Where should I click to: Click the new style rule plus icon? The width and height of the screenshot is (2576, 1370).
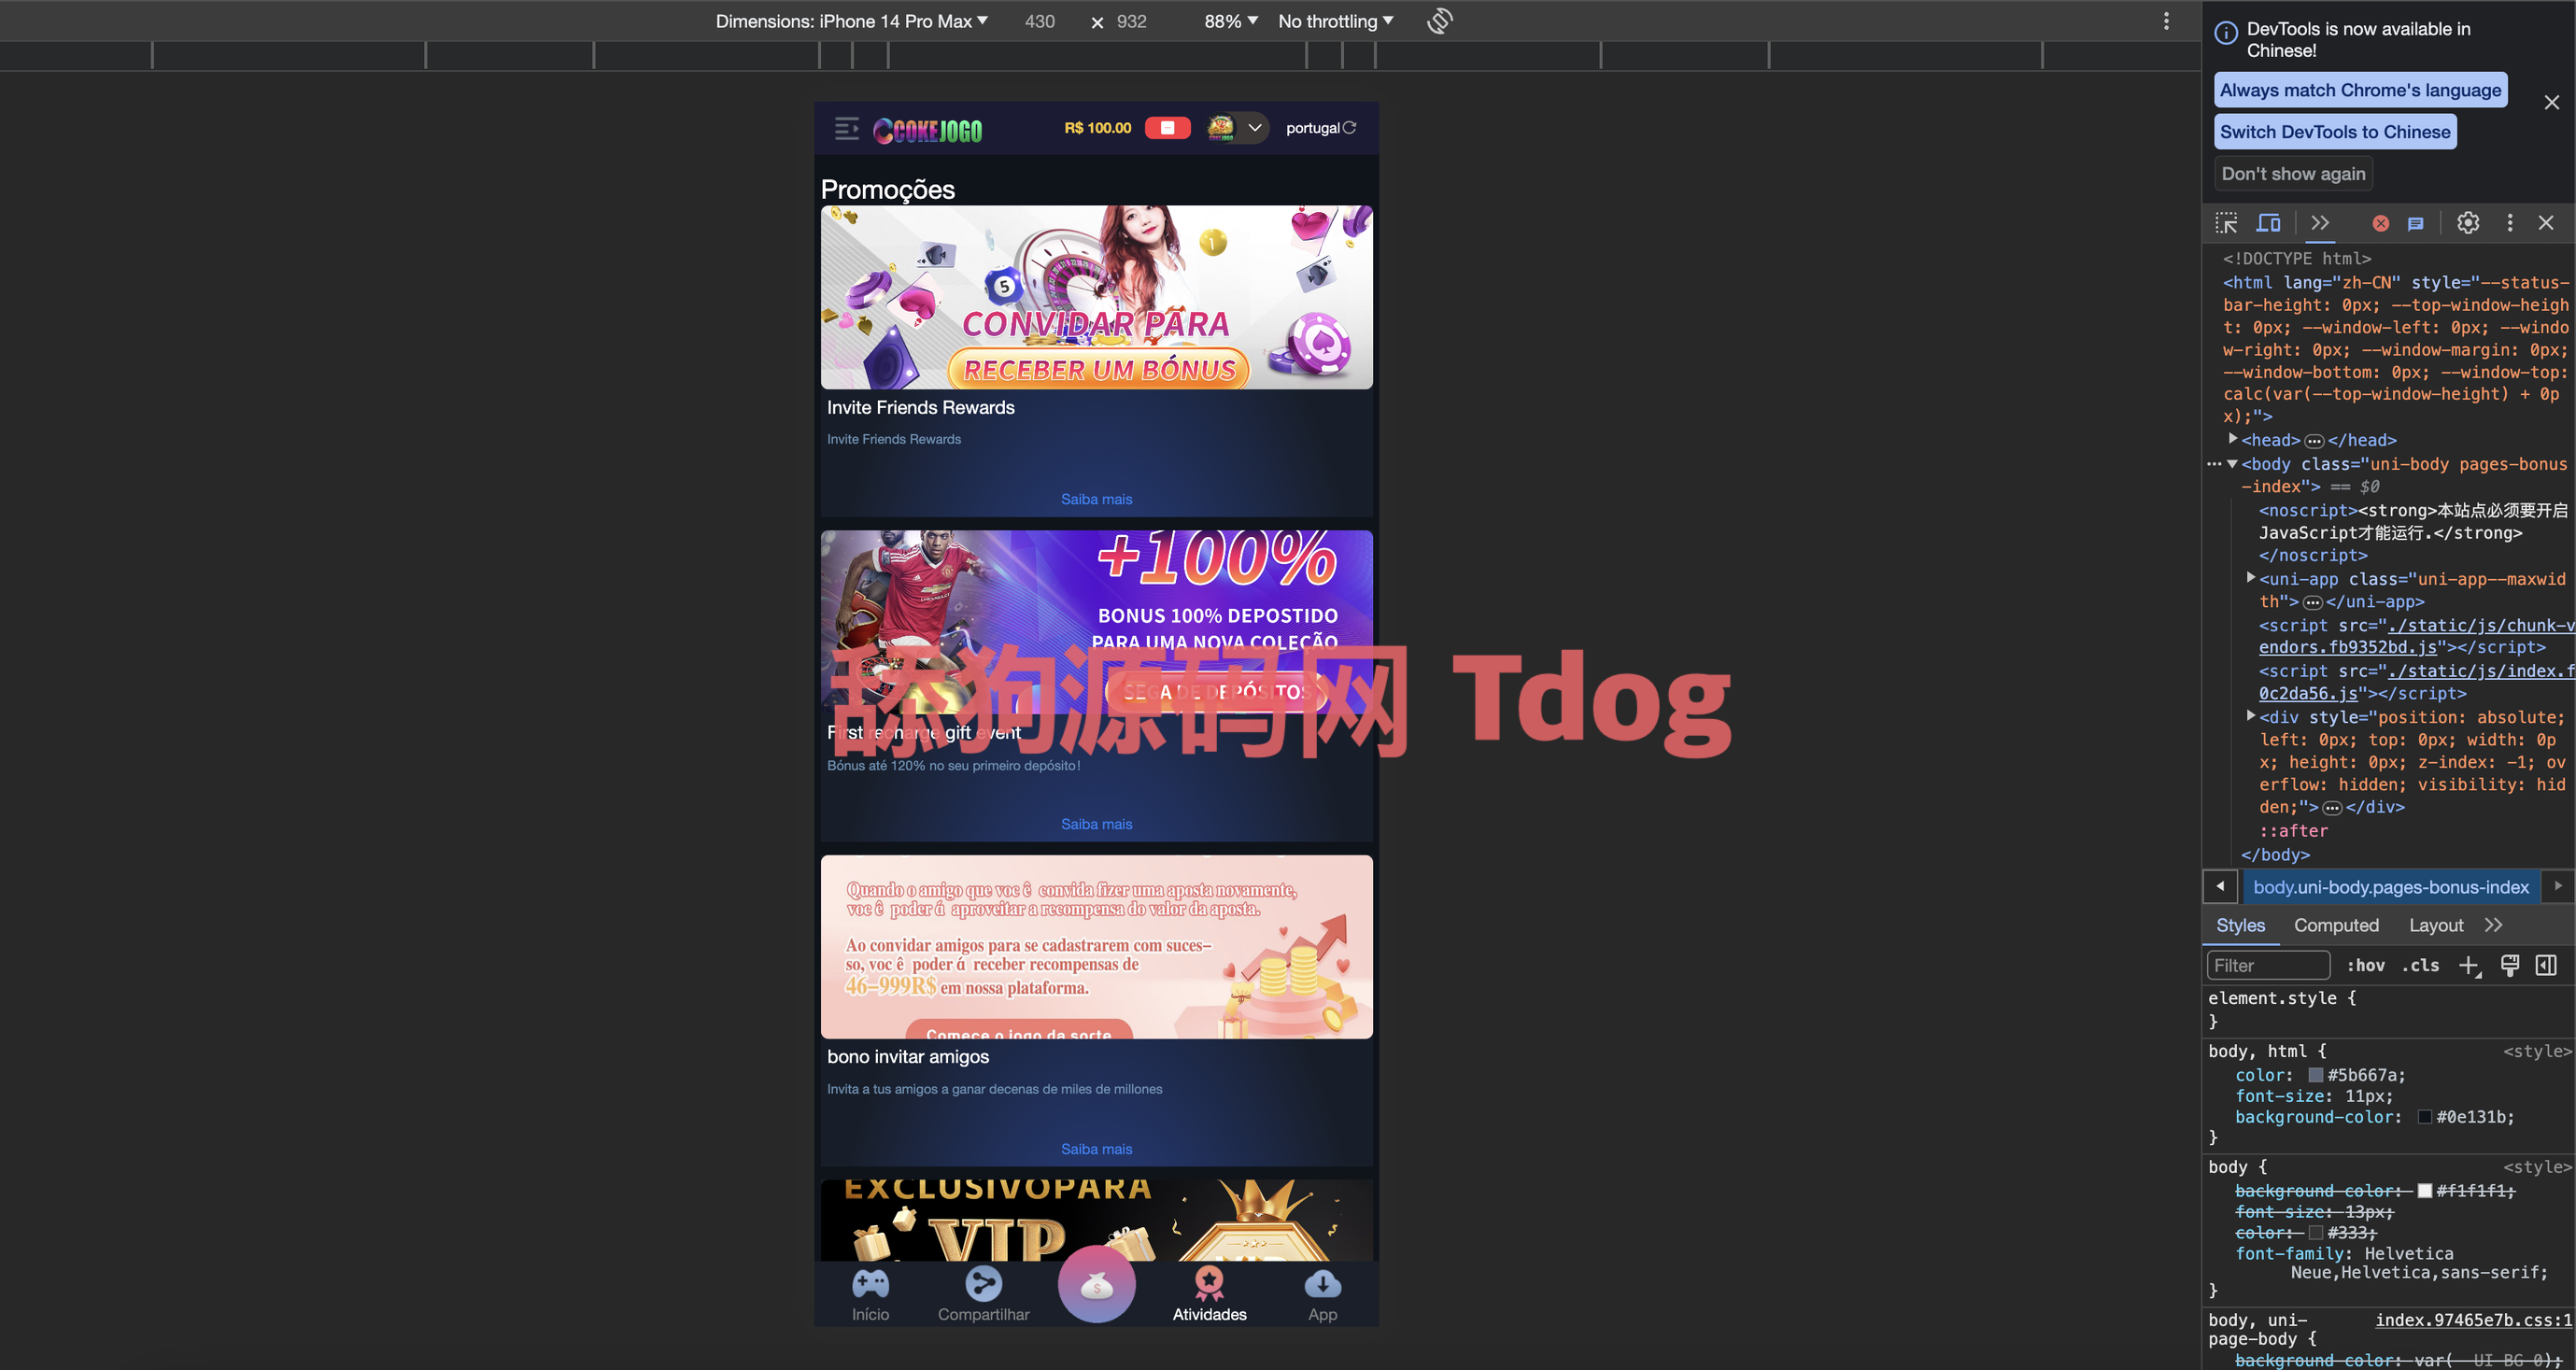2468,965
